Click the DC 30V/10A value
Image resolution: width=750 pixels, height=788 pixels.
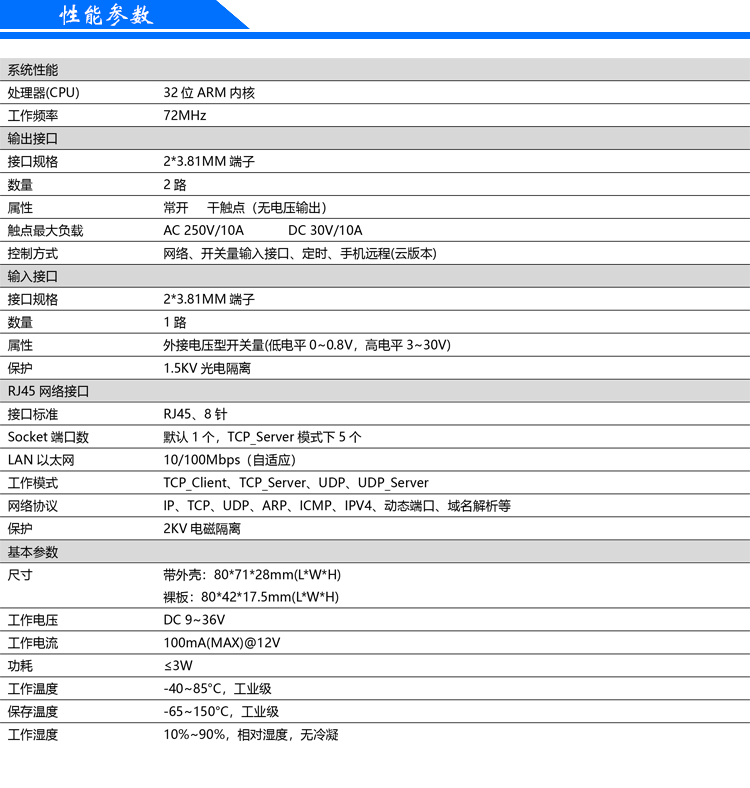[325, 231]
